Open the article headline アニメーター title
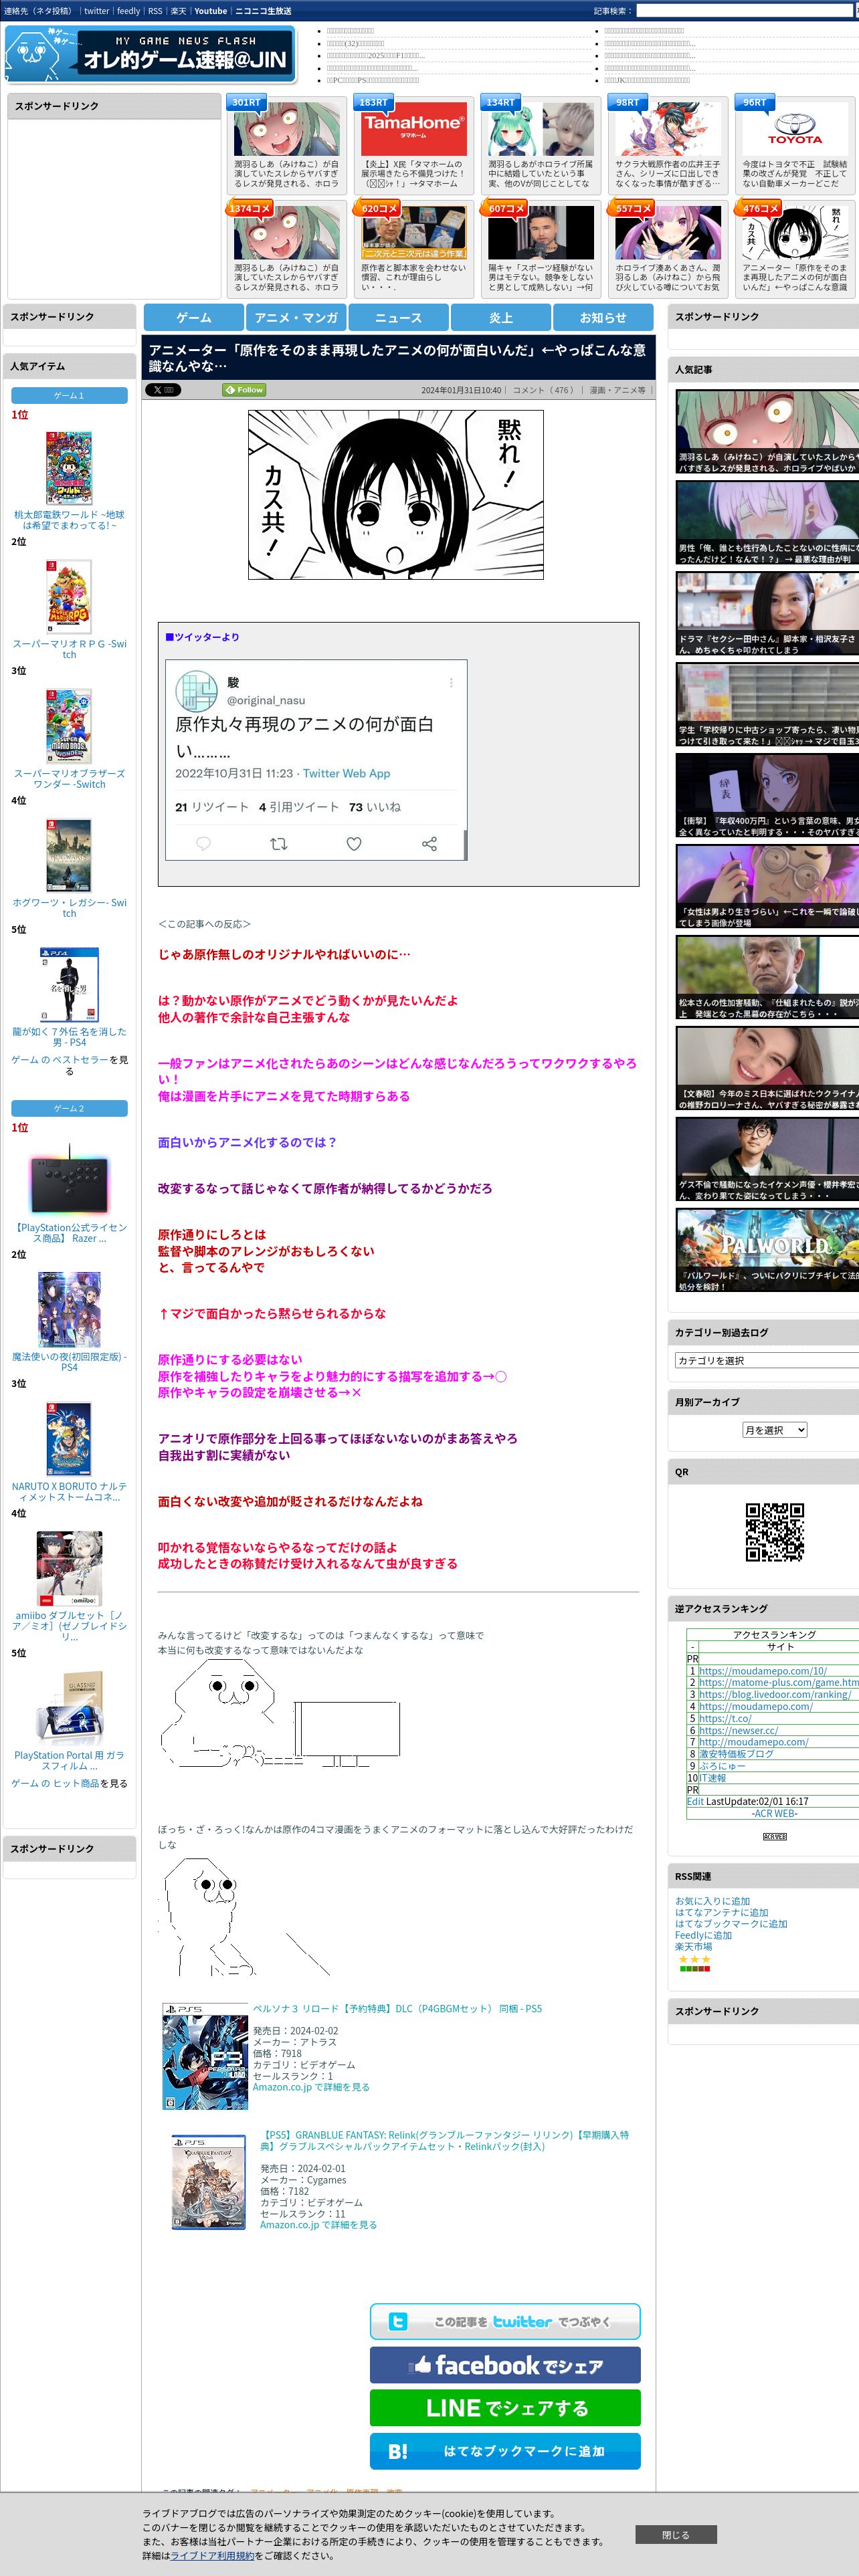The height and width of the screenshot is (2576, 859). coord(398,358)
